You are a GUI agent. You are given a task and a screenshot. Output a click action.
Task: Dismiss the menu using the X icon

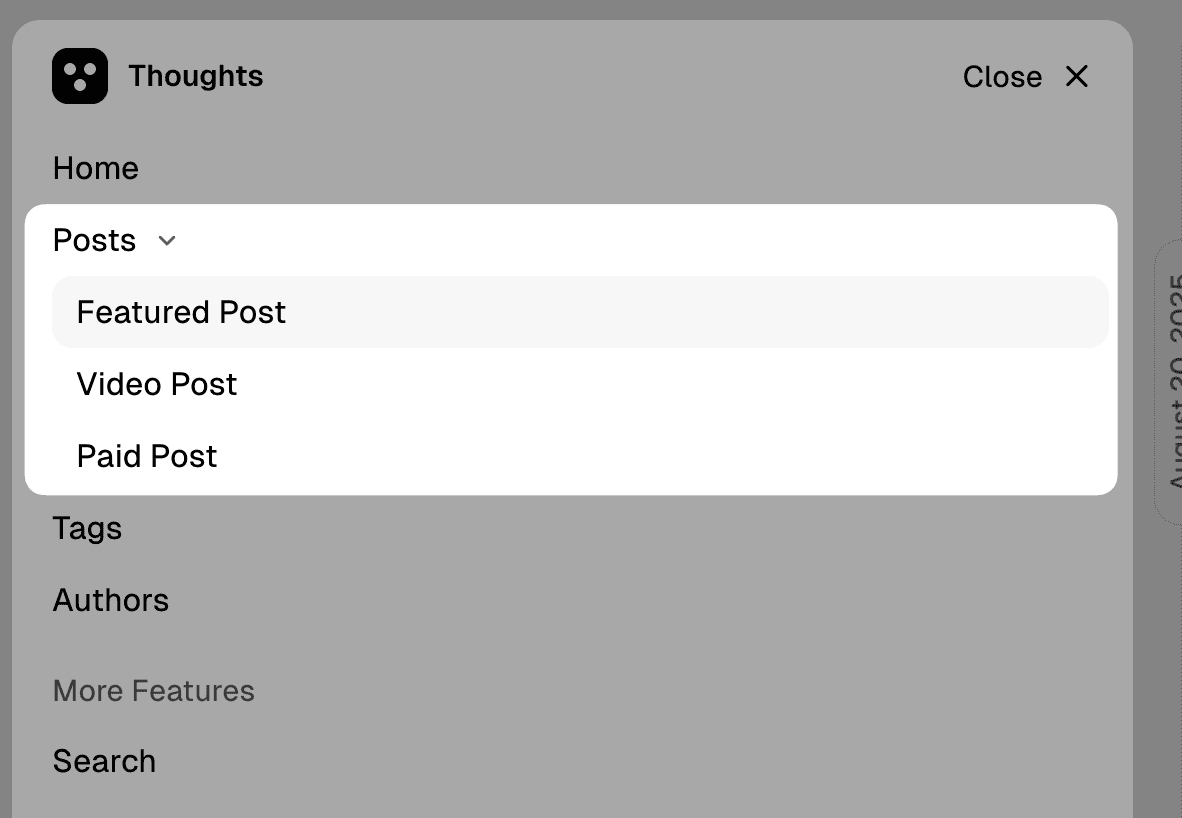(x=1075, y=76)
